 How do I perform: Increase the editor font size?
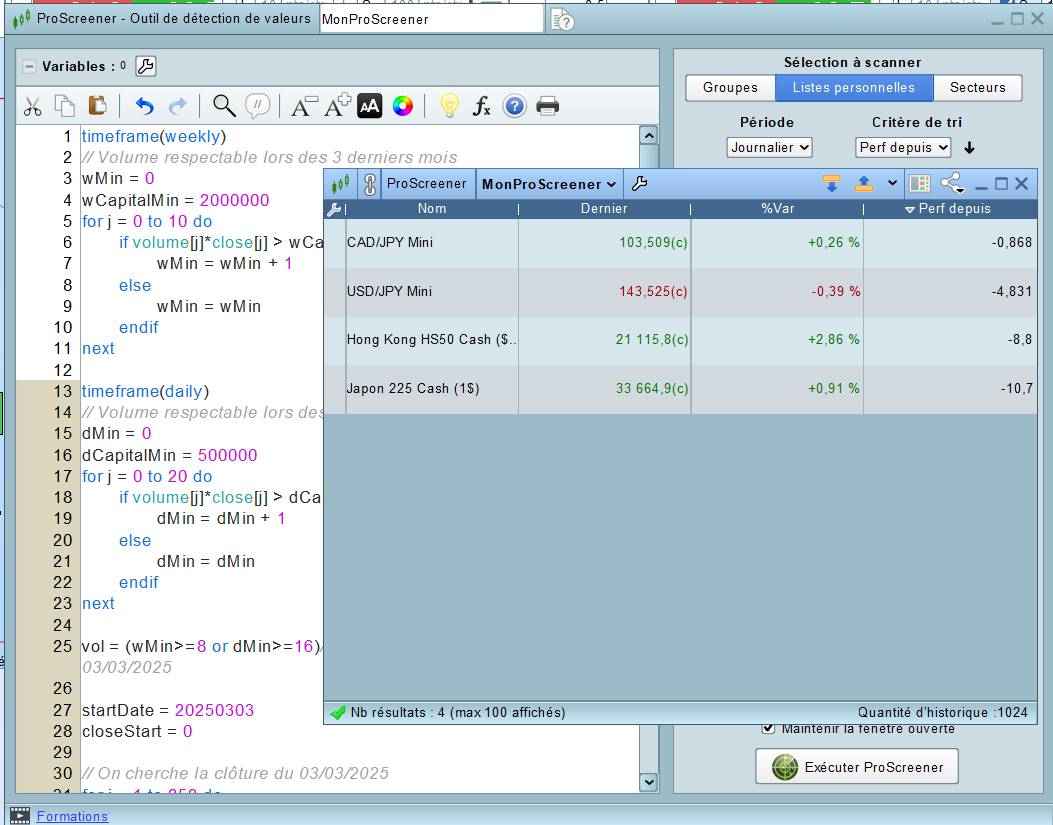pyautogui.click(x=337, y=105)
